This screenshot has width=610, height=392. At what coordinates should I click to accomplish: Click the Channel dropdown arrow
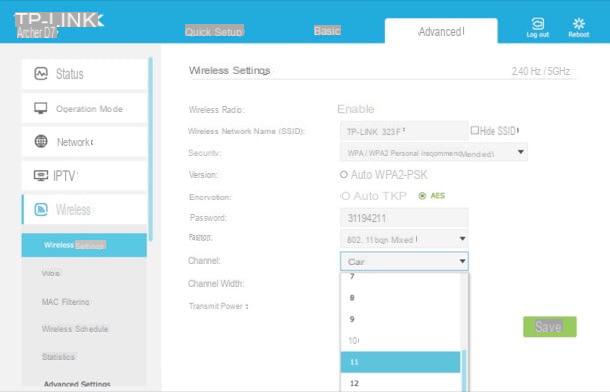click(x=462, y=261)
